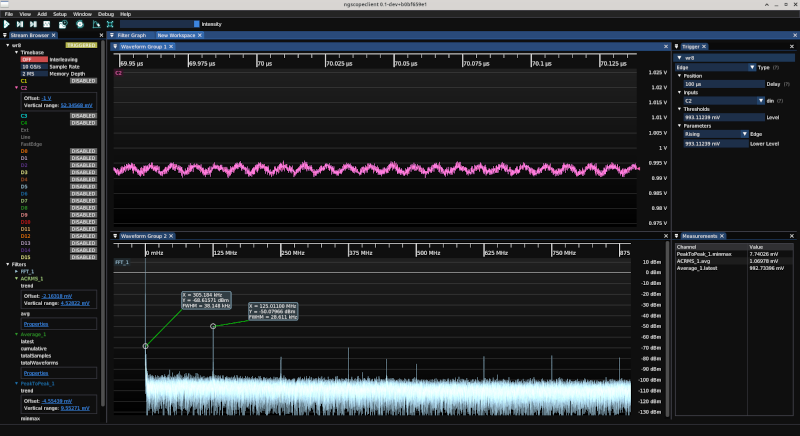Close the Measurements tab
Image resolution: width=800 pixels, height=436 pixels.
point(722,236)
